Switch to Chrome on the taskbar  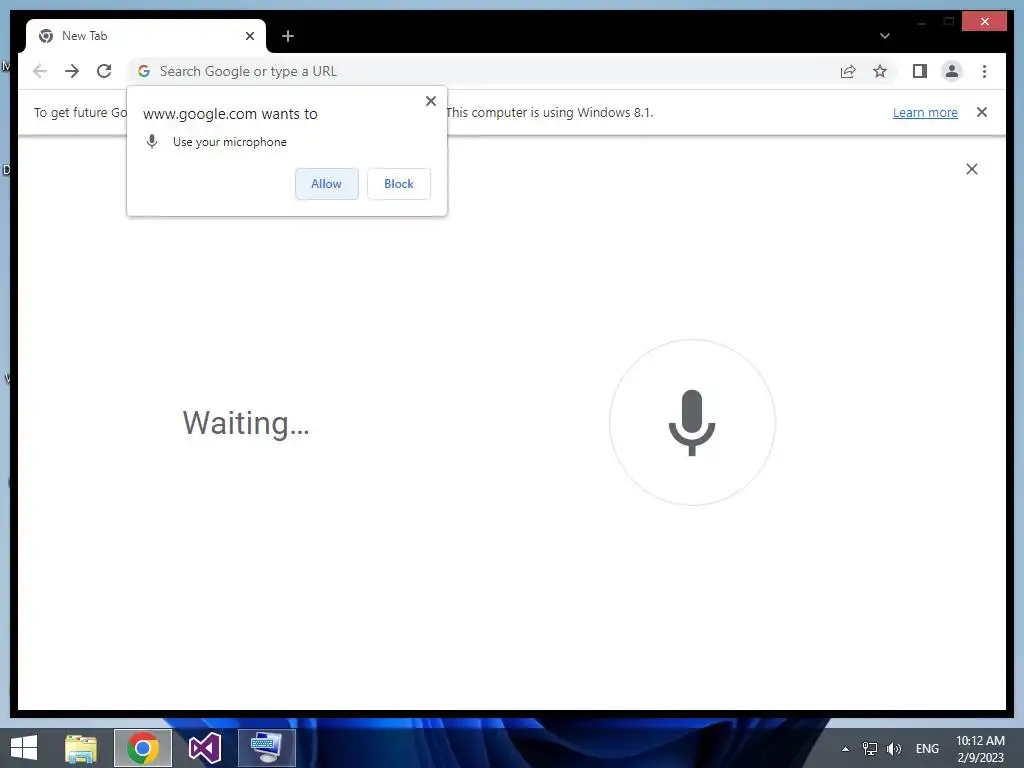pyautogui.click(x=143, y=748)
